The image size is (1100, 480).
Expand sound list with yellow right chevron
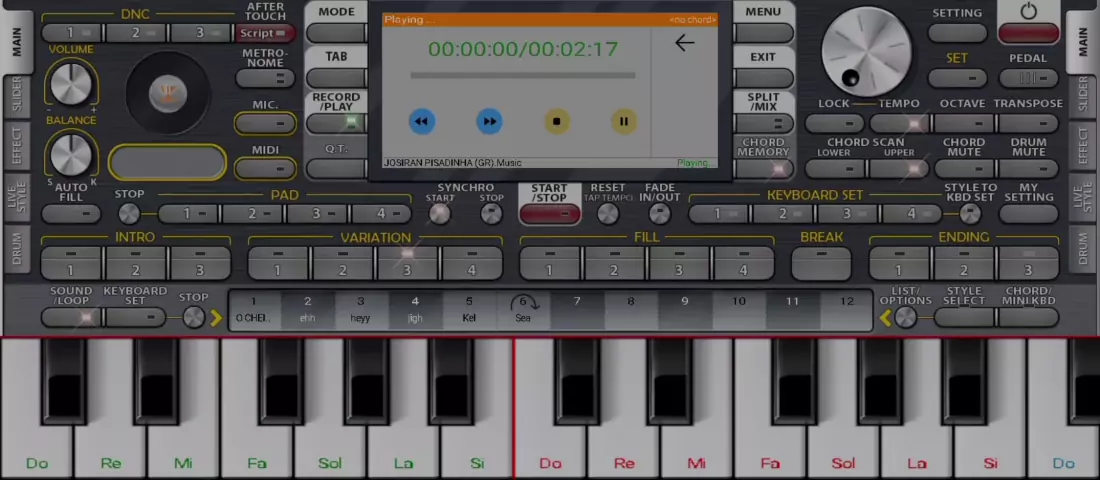coord(216,318)
